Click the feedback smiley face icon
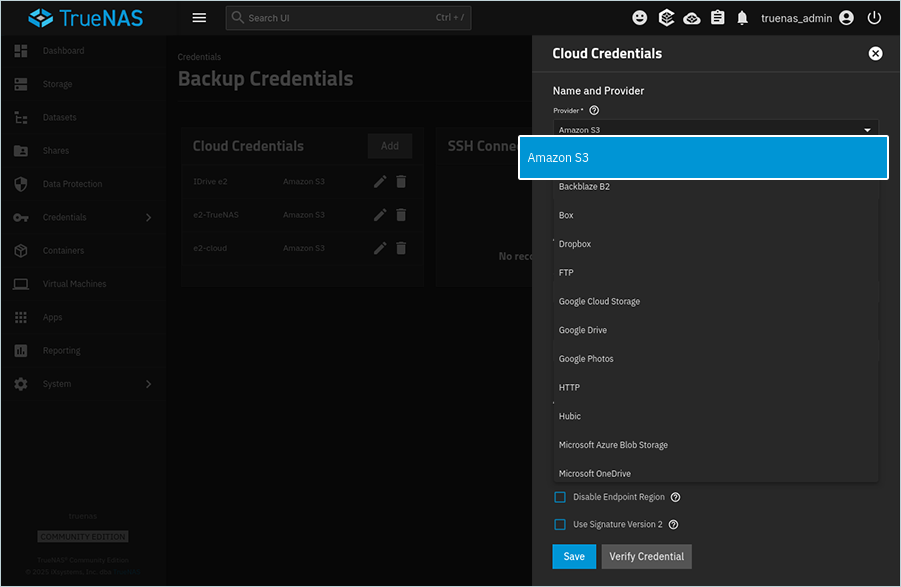901x587 pixels. click(640, 18)
